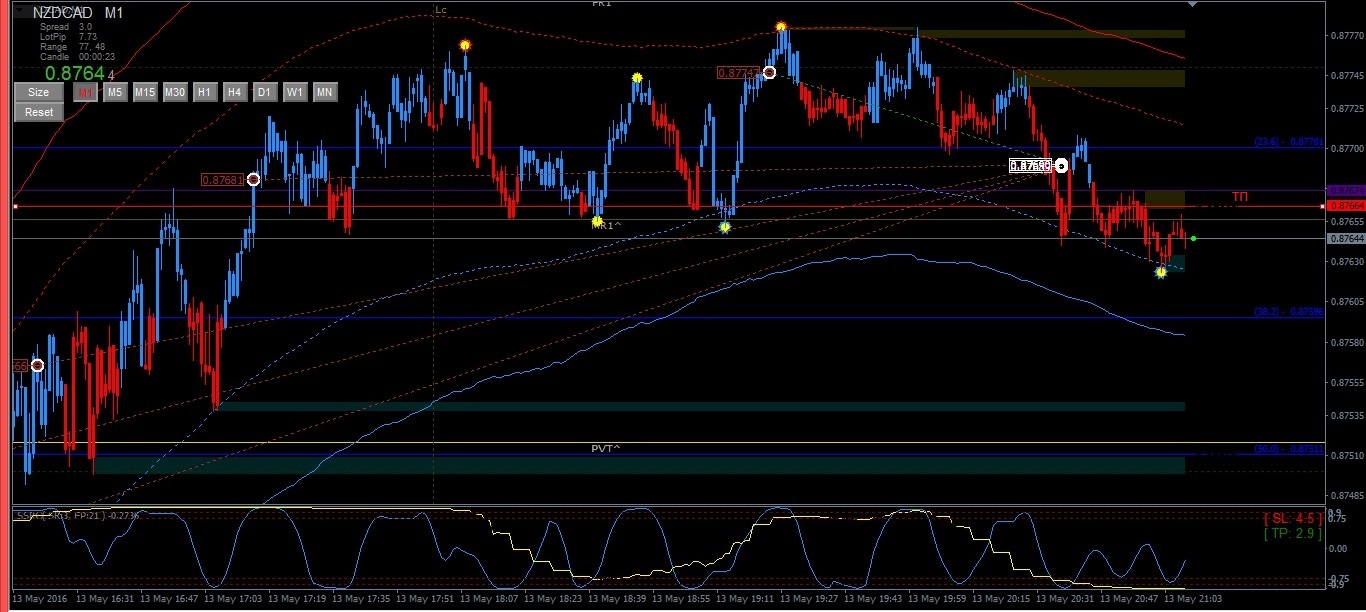Select the M30 timeframe button
Image resolution: width=1366 pixels, height=612 pixels.
(175, 92)
